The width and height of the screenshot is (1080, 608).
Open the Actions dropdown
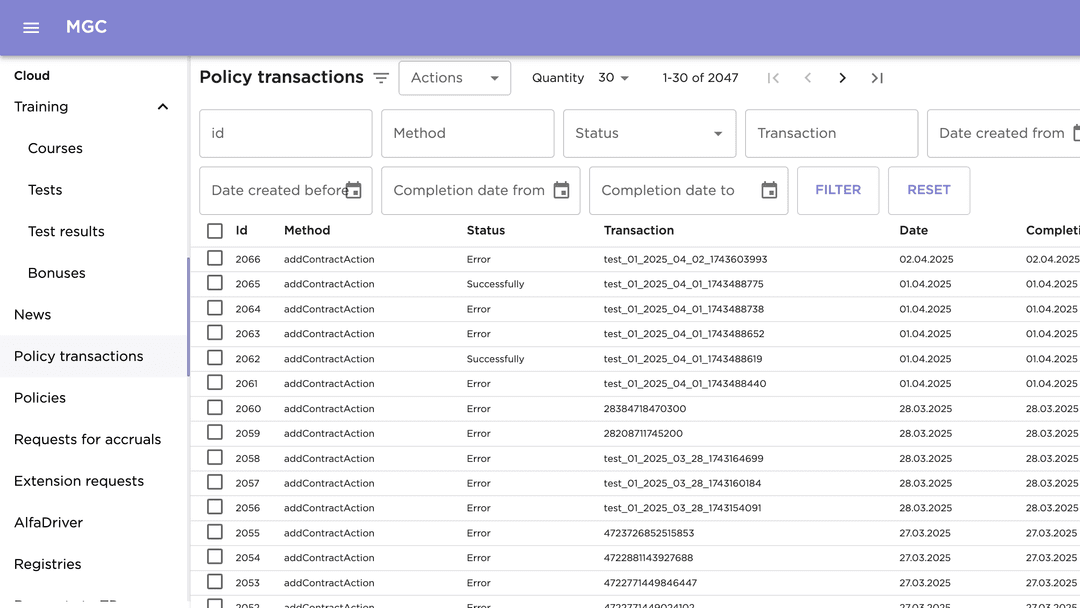click(454, 78)
